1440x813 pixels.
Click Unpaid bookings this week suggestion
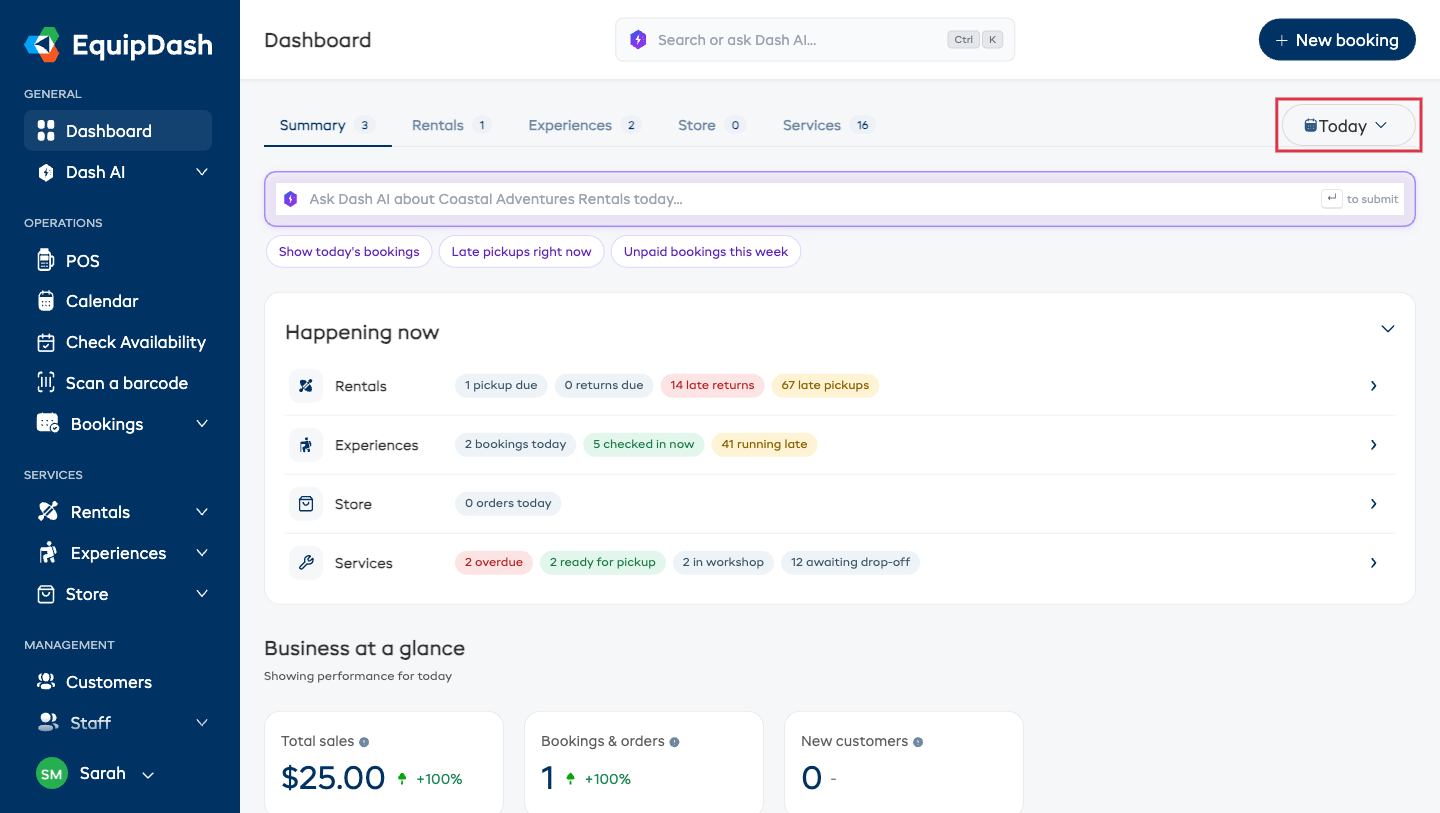[x=706, y=252]
